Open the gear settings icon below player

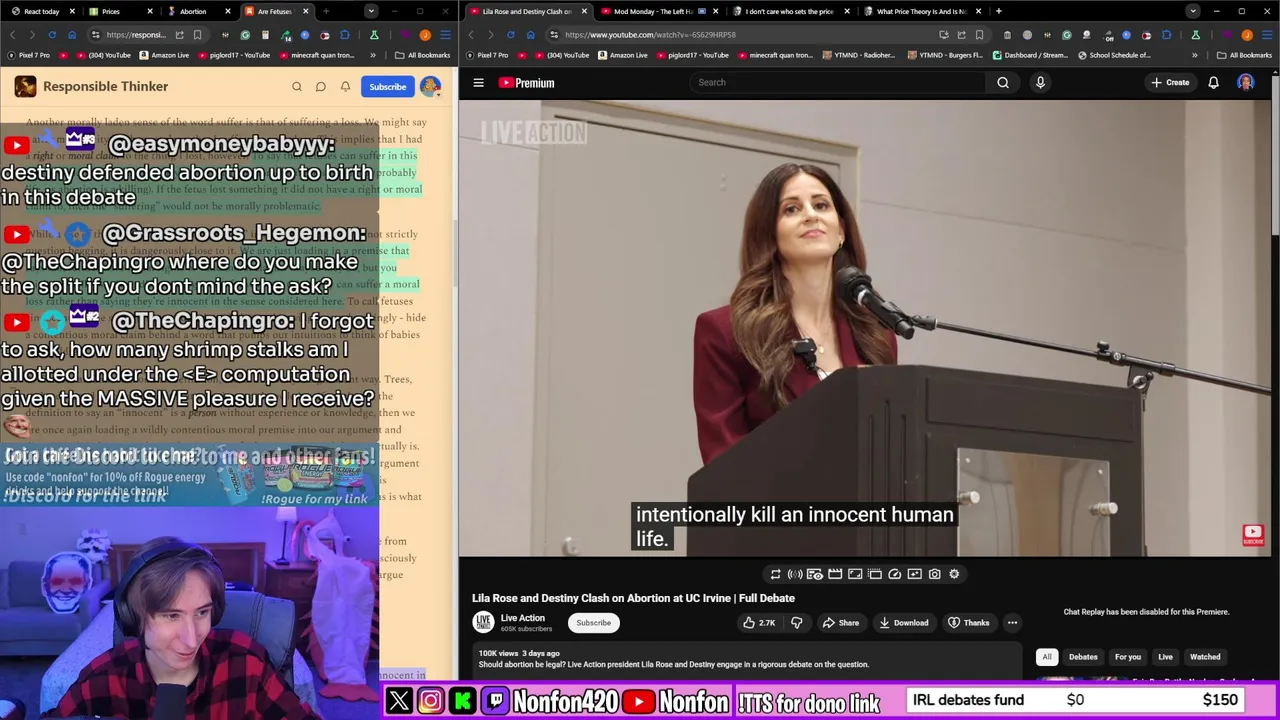[954, 574]
